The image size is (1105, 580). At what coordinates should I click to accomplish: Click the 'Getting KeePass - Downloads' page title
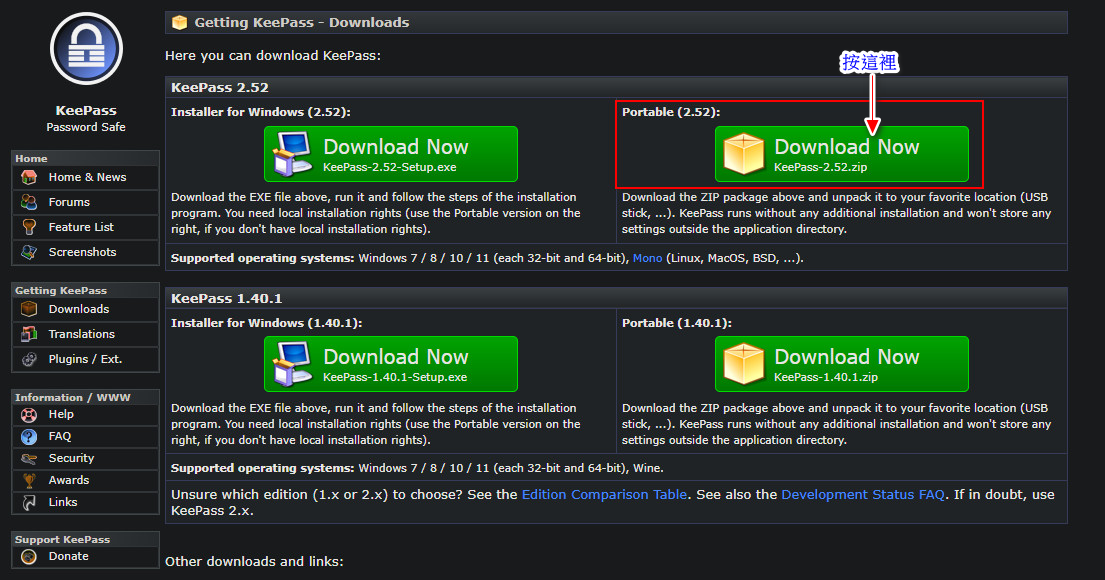pos(302,23)
